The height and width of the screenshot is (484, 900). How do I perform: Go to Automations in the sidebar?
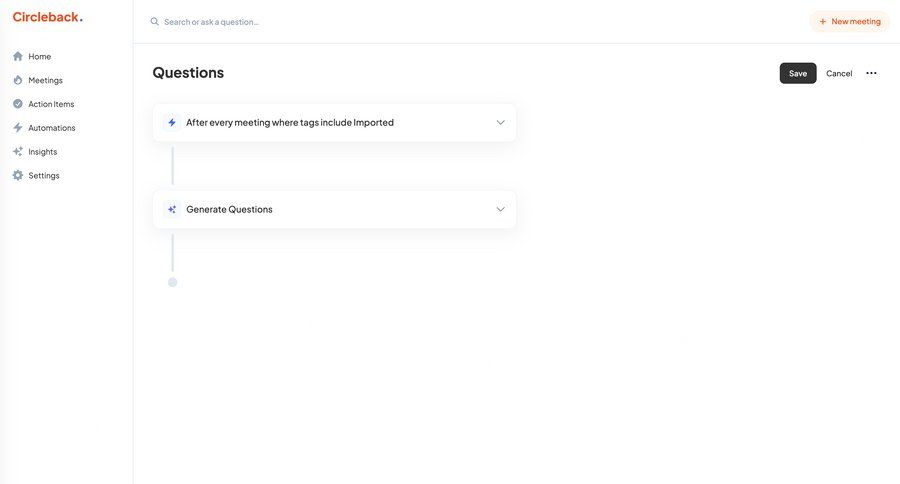click(51, 128)
